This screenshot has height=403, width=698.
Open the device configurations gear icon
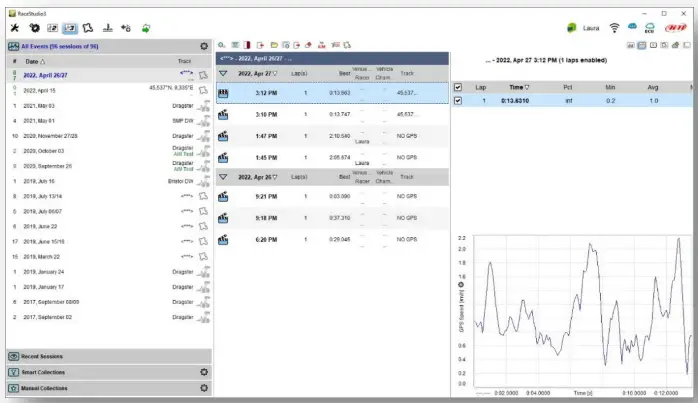tap(34, 28)
